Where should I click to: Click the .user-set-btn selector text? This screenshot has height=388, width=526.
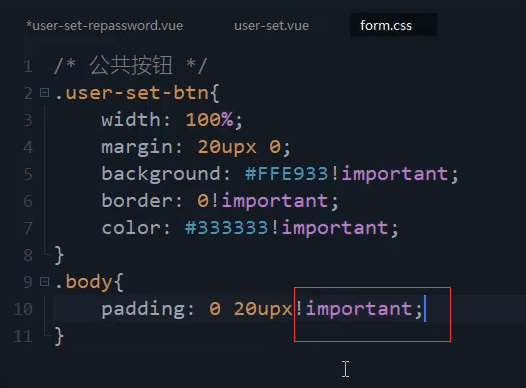click(132, 93)
